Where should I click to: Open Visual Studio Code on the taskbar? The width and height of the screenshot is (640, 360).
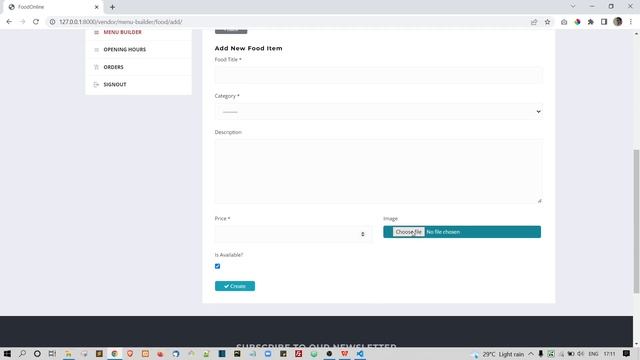tap(360, 353)
